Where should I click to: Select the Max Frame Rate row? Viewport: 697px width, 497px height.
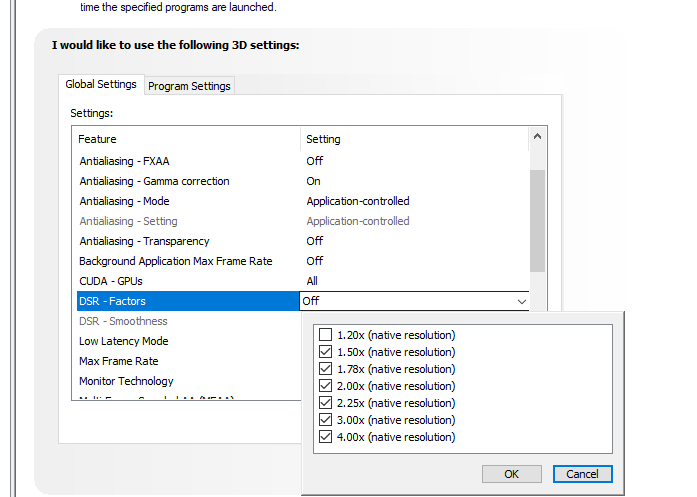(x=118, y=361)
